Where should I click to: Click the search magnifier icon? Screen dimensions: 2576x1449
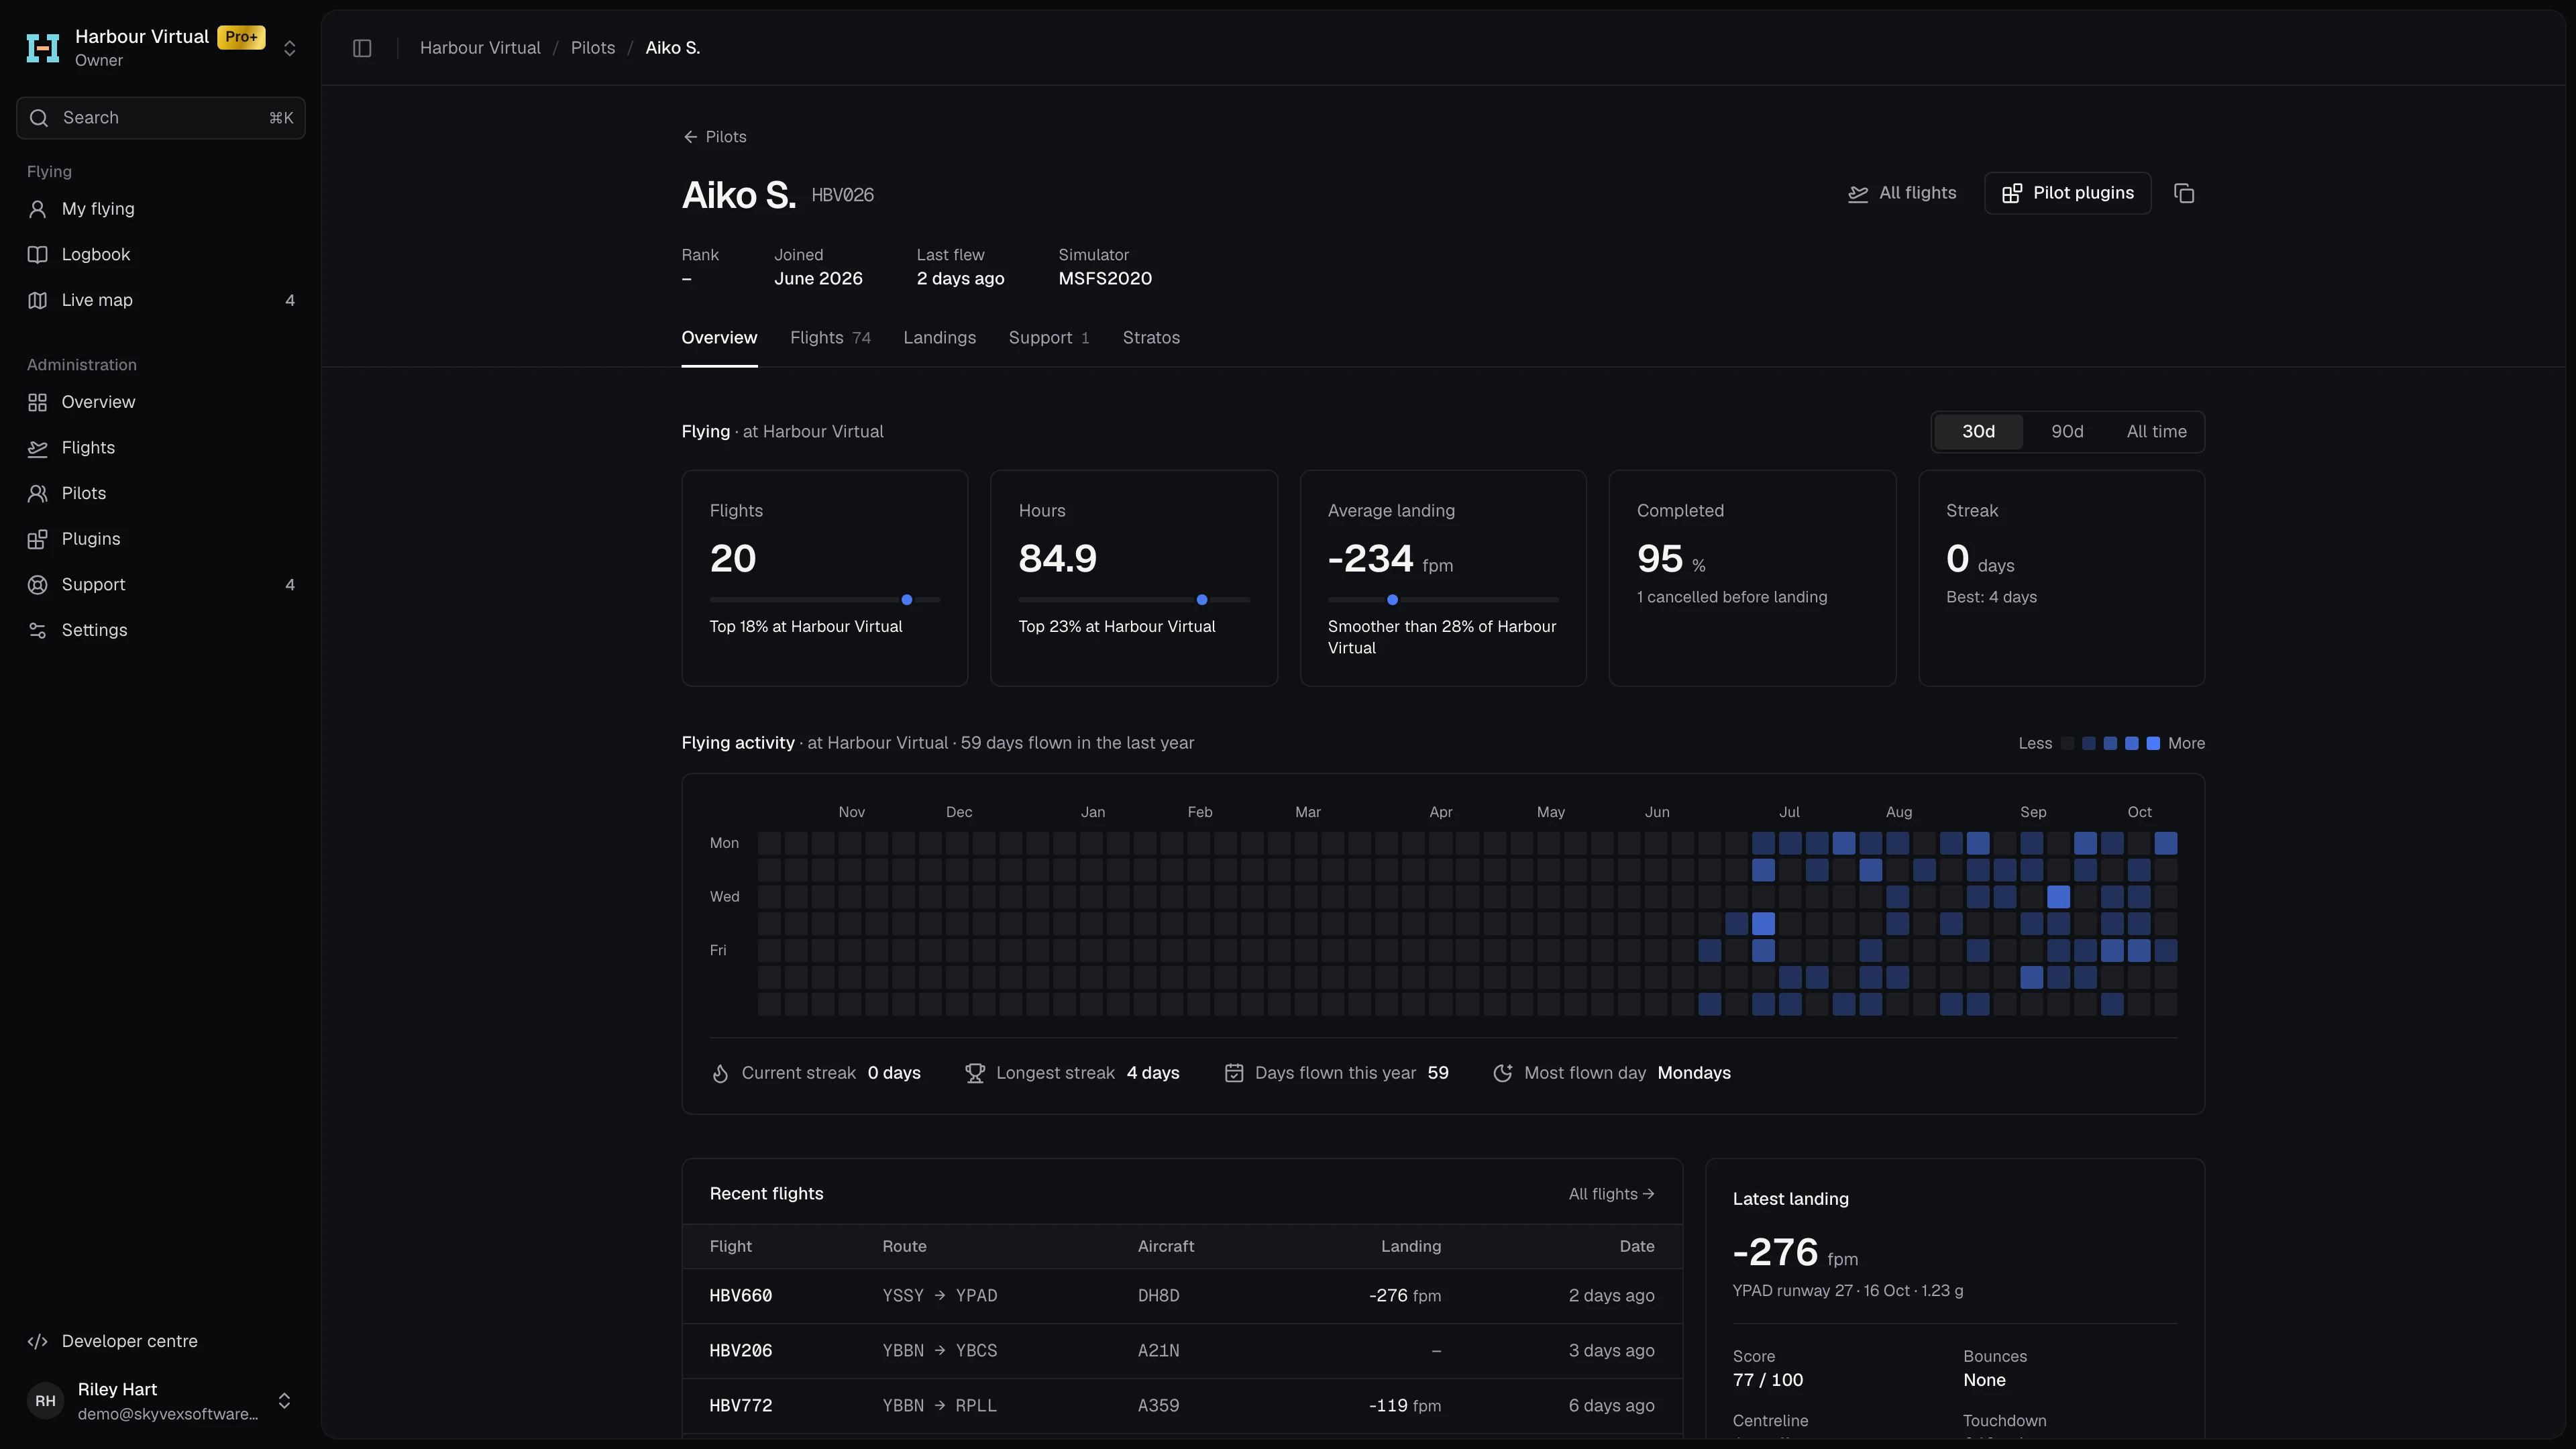coord(39,118)
